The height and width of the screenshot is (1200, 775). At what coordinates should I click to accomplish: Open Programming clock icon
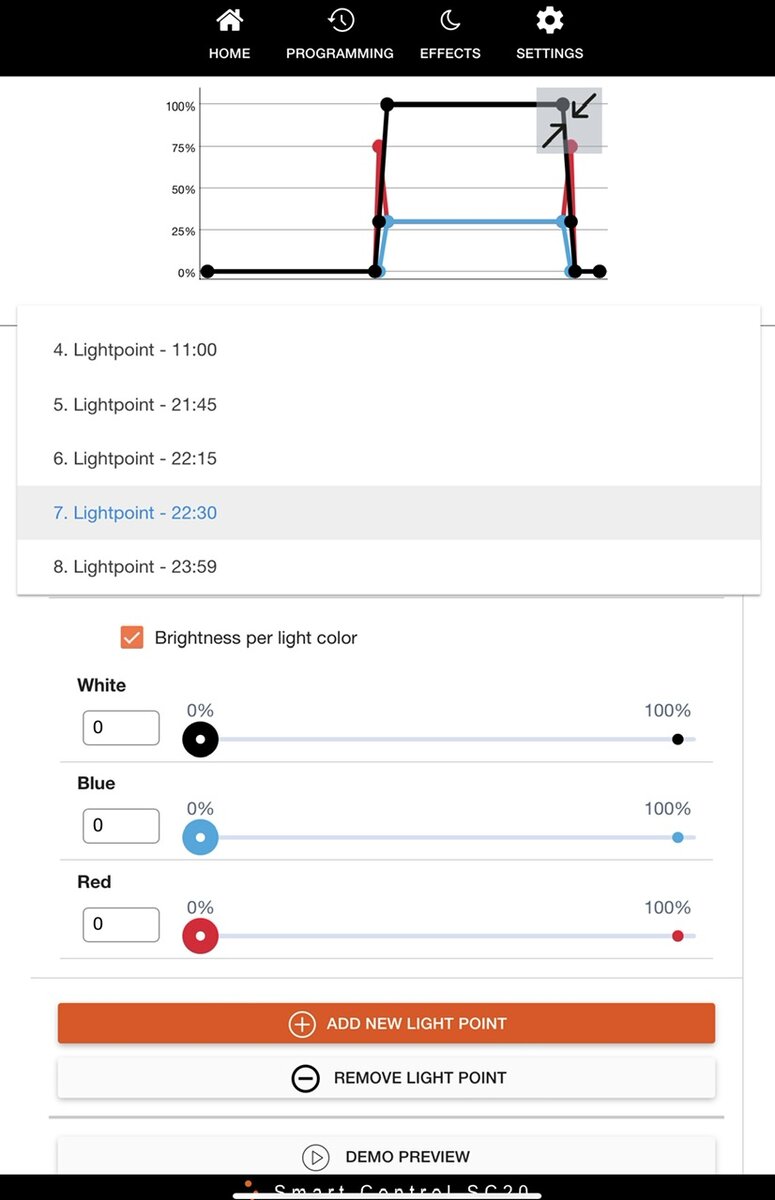click(x=340, y=21)
